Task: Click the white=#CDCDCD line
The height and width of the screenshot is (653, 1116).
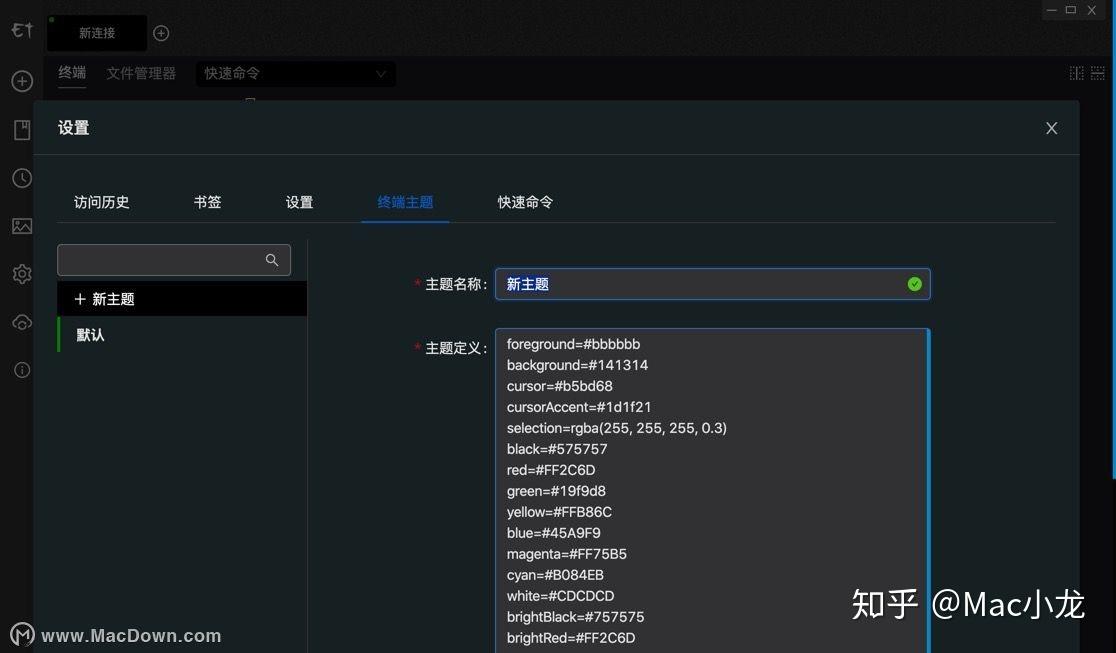Action: pyautogui.click(x=560, y=596)
